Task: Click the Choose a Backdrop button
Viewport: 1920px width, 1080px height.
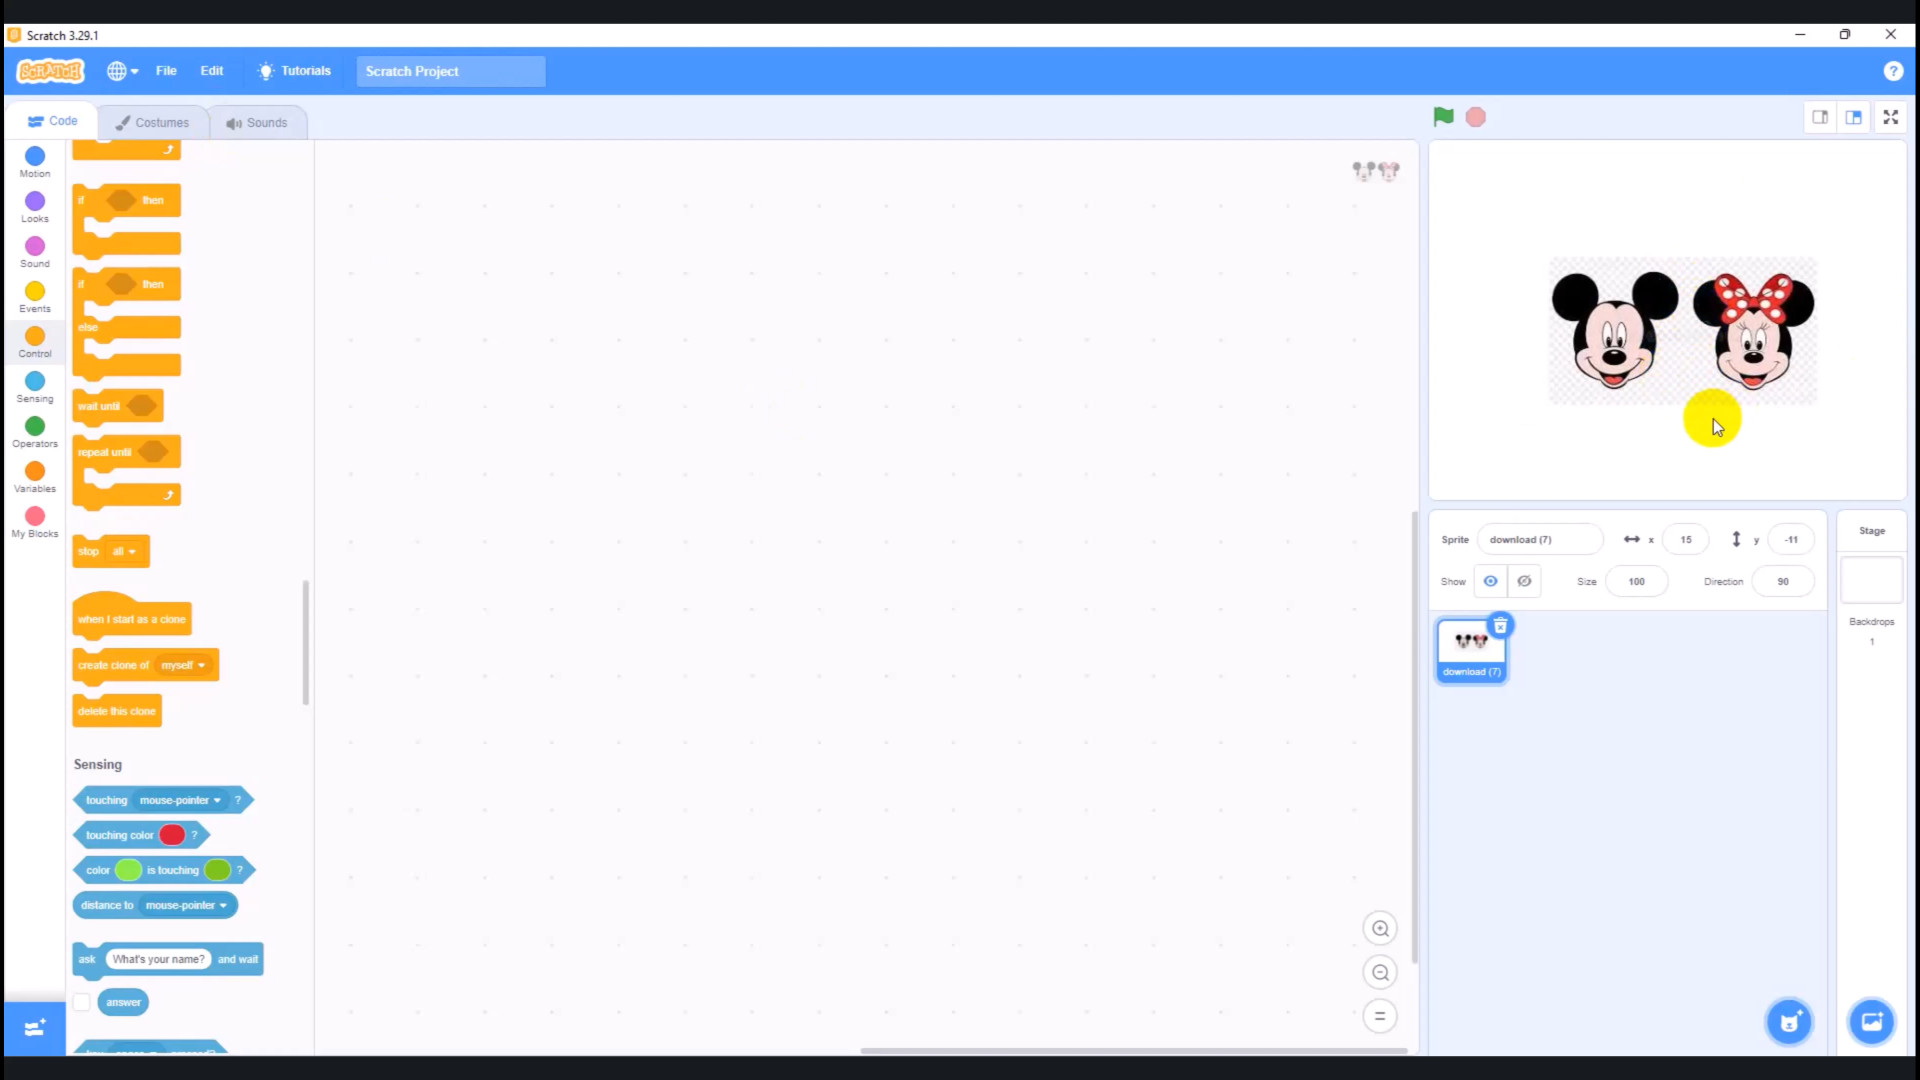Action: click(x=1871, y=1022)
